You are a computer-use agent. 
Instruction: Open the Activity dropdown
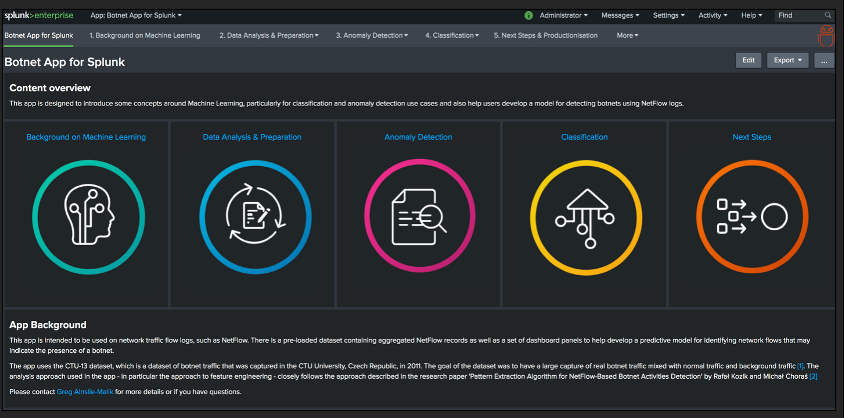click(712, 16)
